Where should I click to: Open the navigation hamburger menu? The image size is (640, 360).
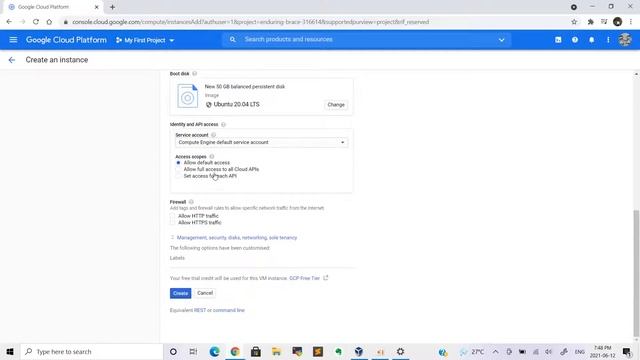(x=13, y=40)
